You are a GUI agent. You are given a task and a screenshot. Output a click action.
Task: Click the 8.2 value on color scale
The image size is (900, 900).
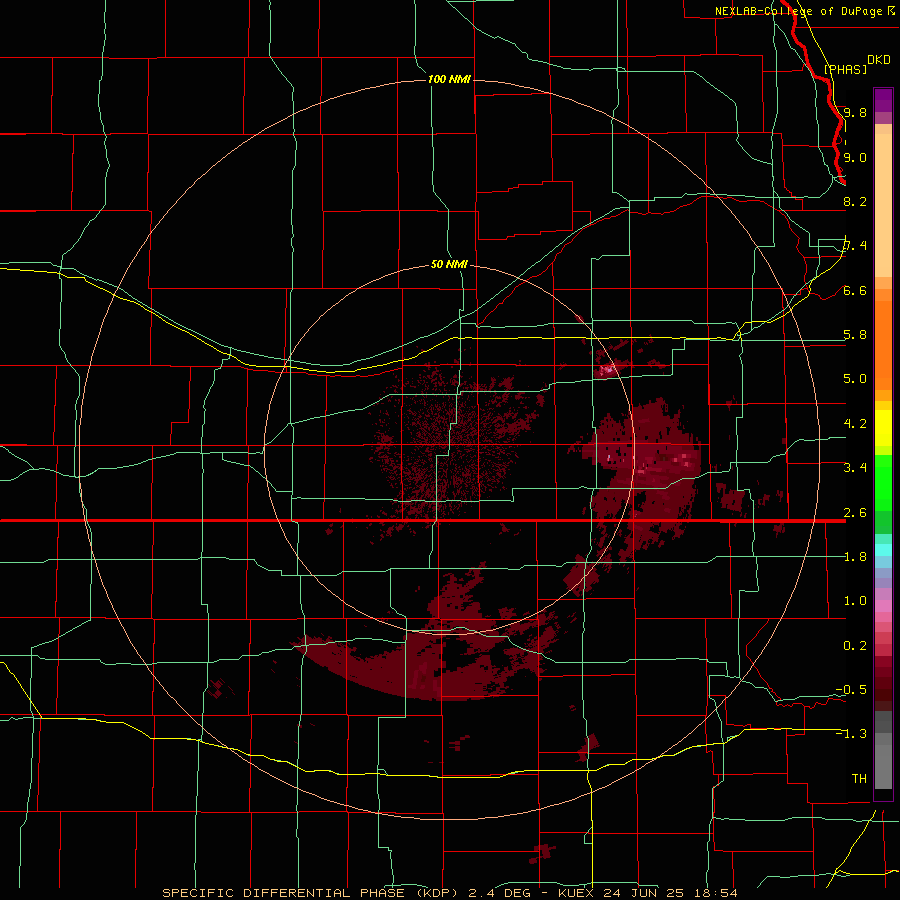point(855,201)
